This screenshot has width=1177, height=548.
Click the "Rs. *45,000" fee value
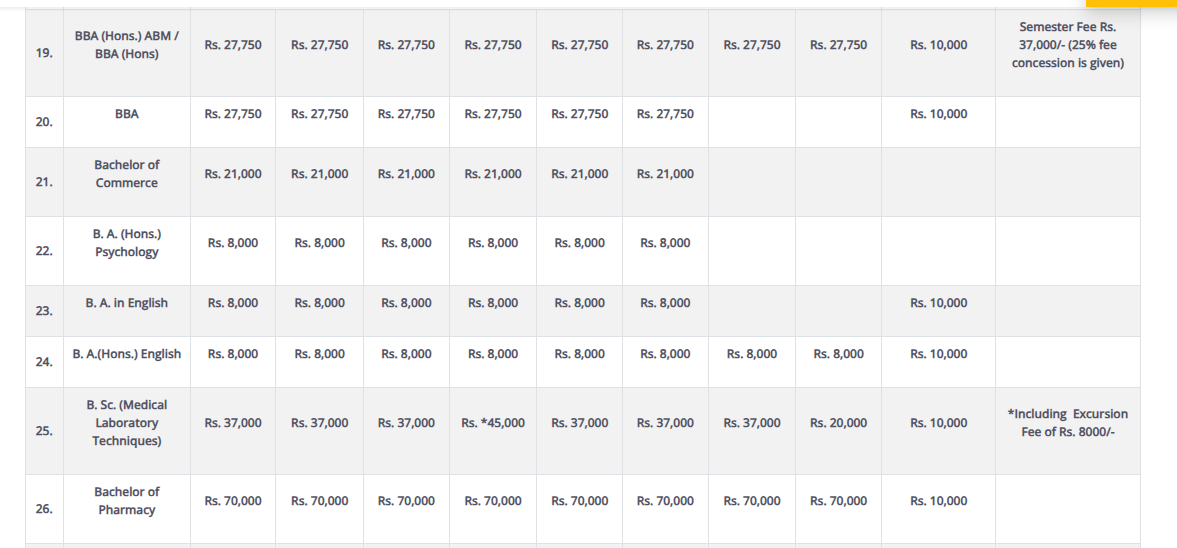click(493, 423)
